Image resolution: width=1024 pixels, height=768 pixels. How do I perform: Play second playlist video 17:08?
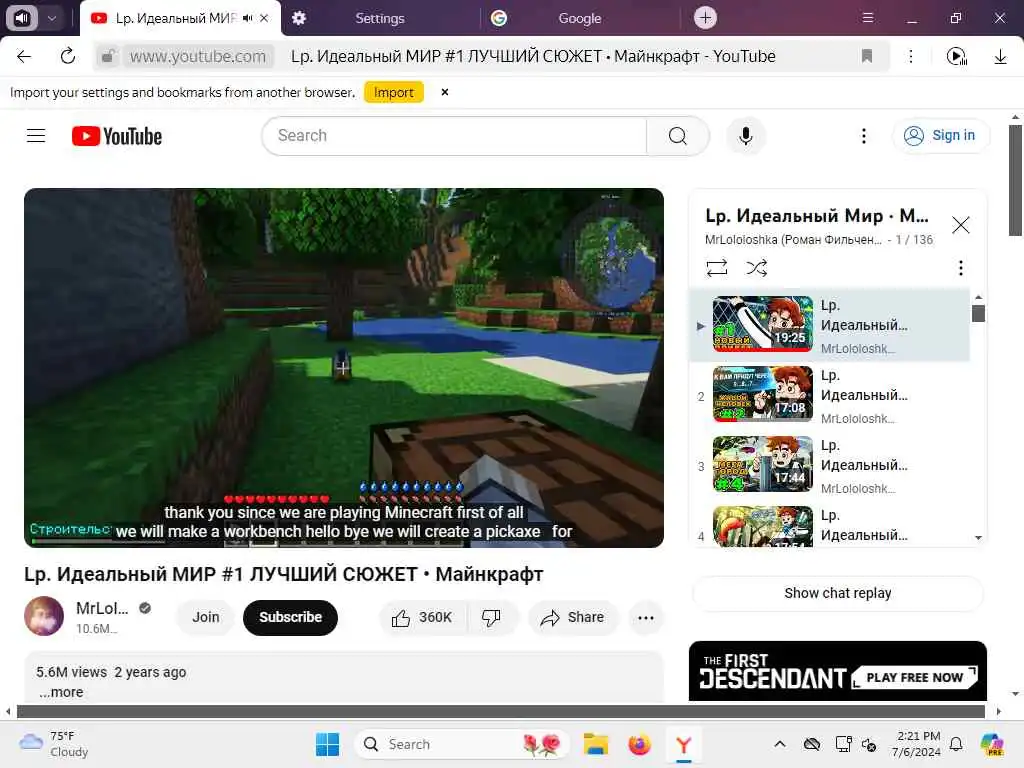tap(763, 394)
